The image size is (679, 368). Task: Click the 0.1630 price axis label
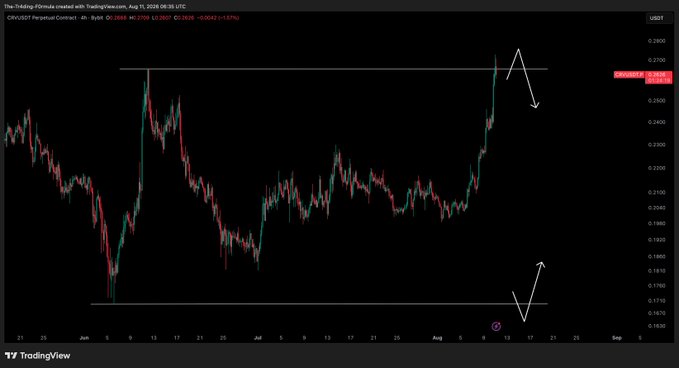(656, 326)
